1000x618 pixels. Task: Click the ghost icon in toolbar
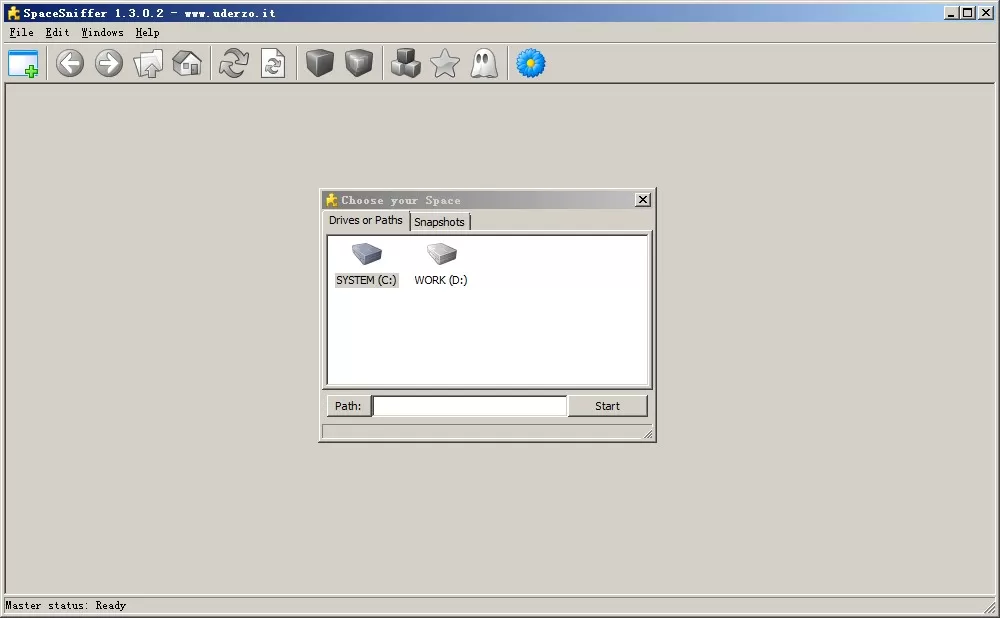coord(484,64)
